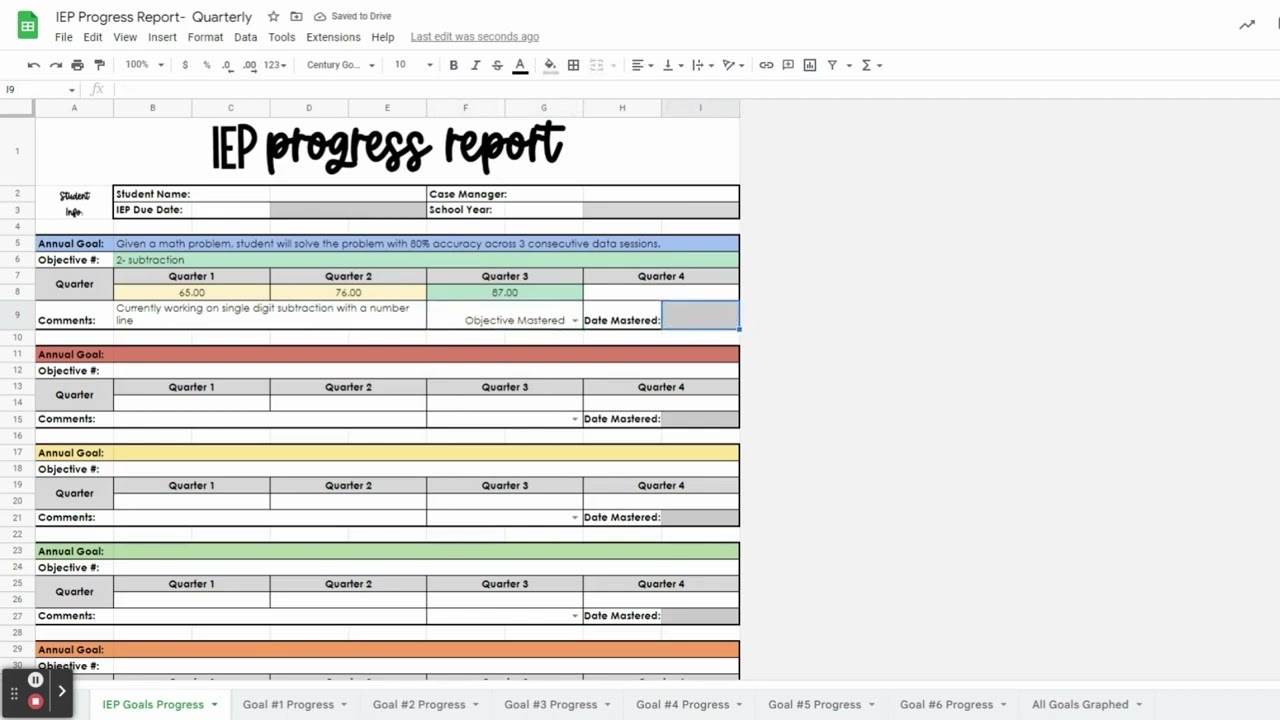Open the File menu
This screenshot has height=720, width=1280.
(x=64, y=37)
